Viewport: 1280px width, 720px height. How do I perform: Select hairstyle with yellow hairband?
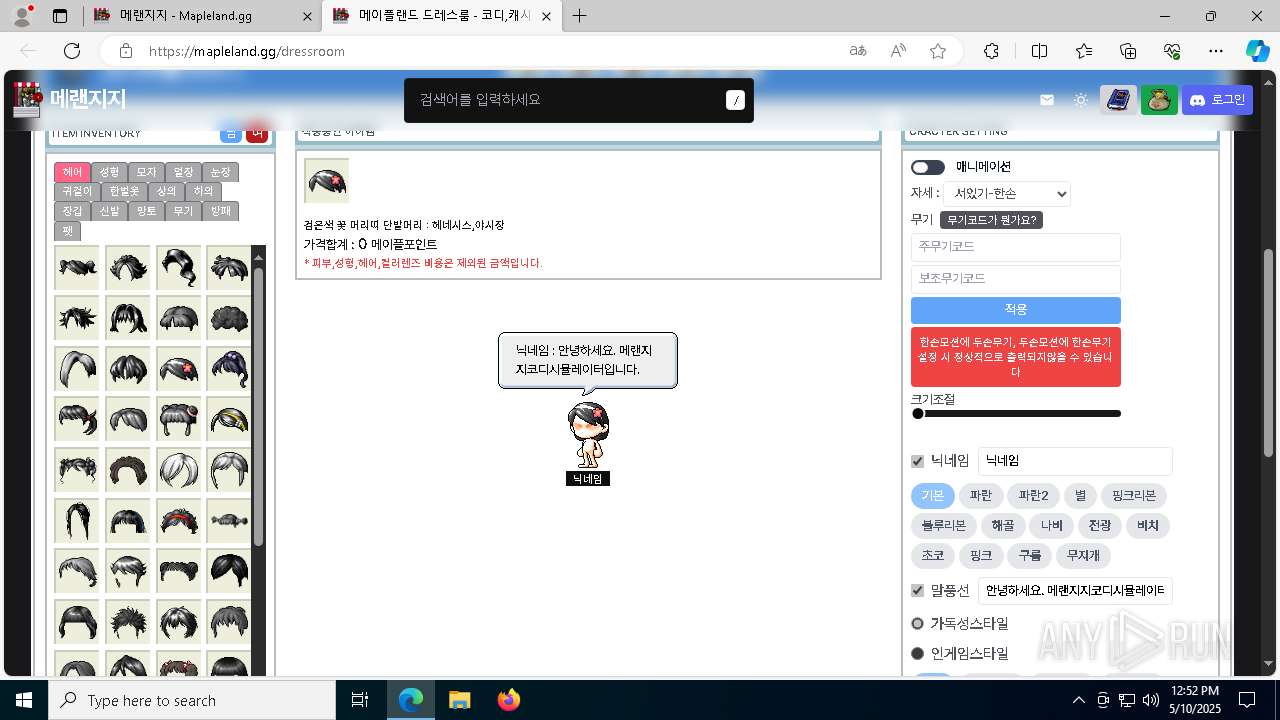229,420
